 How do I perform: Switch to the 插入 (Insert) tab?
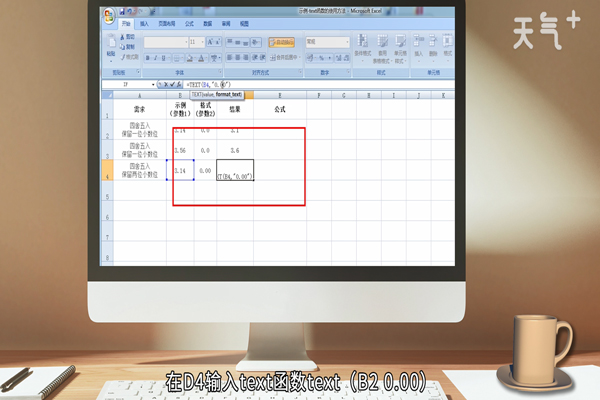pos(145,22)
